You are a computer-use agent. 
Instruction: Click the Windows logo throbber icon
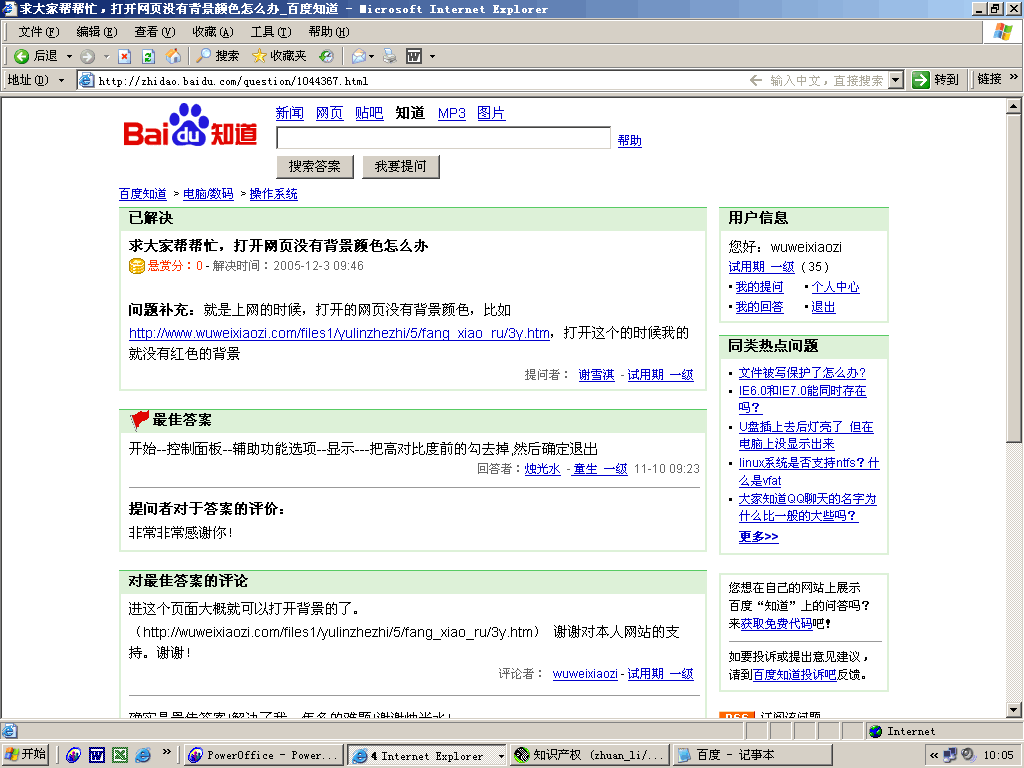point(1002,32)
